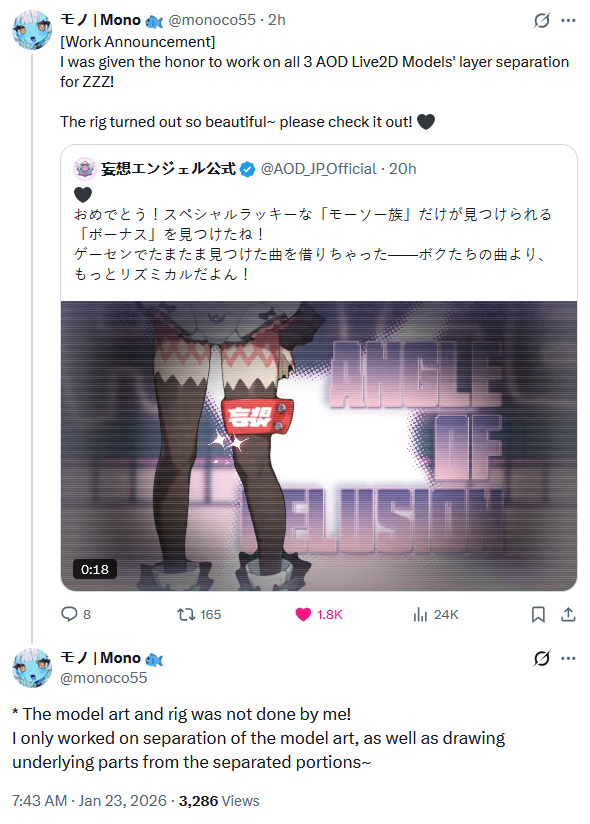The image size is (590, 824).
Task: Open the 7:43 AM Jan 23, 2026 timestamp
Action: pyautogui.click(x=89, y=801)
